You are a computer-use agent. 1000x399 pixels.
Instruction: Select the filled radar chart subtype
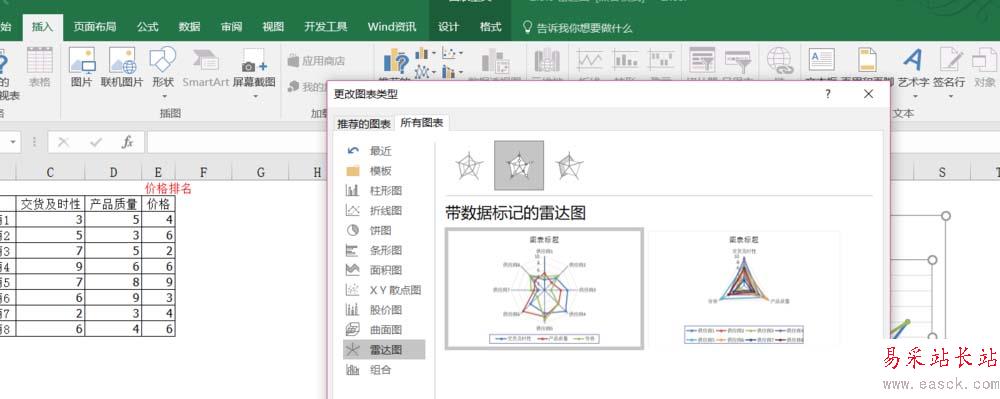pos(569,166)
